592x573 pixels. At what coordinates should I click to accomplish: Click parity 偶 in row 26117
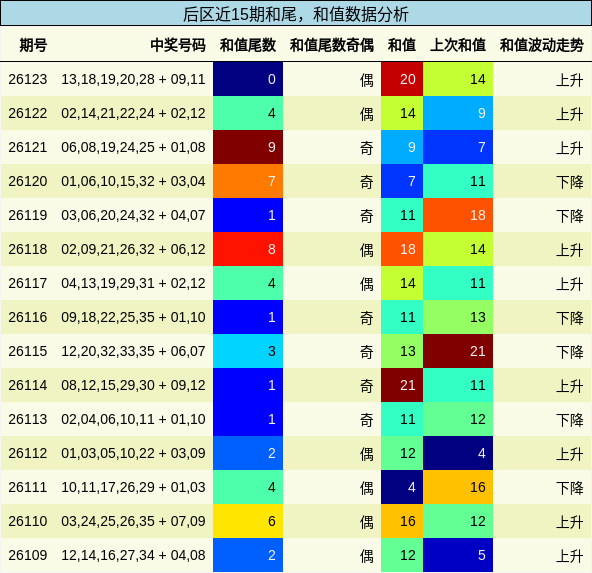(367, 284)
